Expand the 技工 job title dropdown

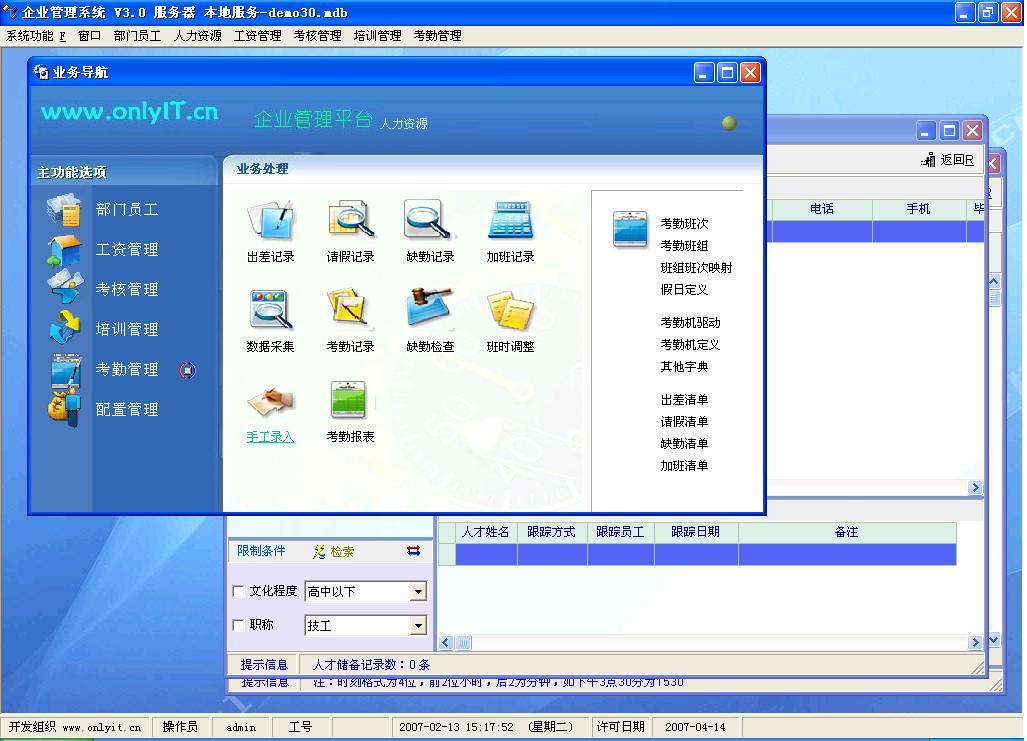pos(418,626)
